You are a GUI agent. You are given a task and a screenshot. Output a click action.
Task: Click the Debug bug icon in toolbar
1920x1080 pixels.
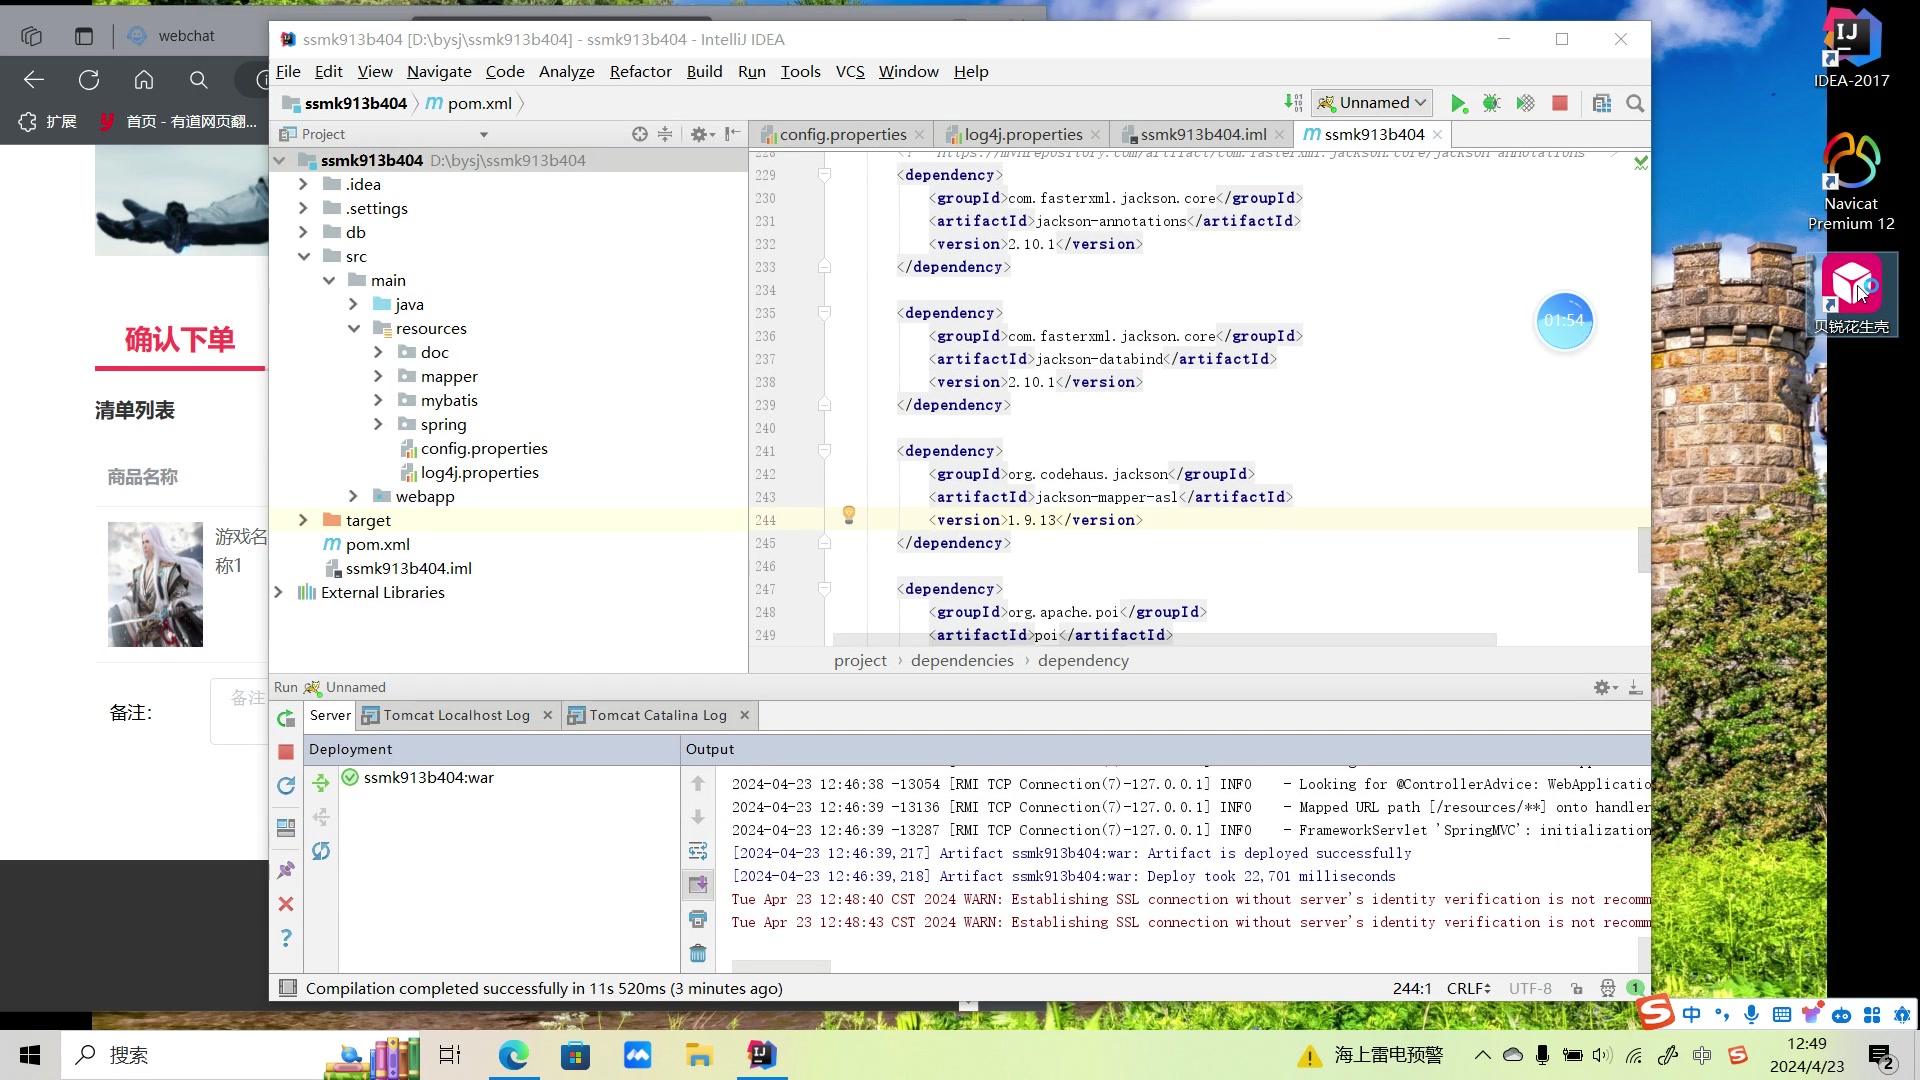point(1491,103)
